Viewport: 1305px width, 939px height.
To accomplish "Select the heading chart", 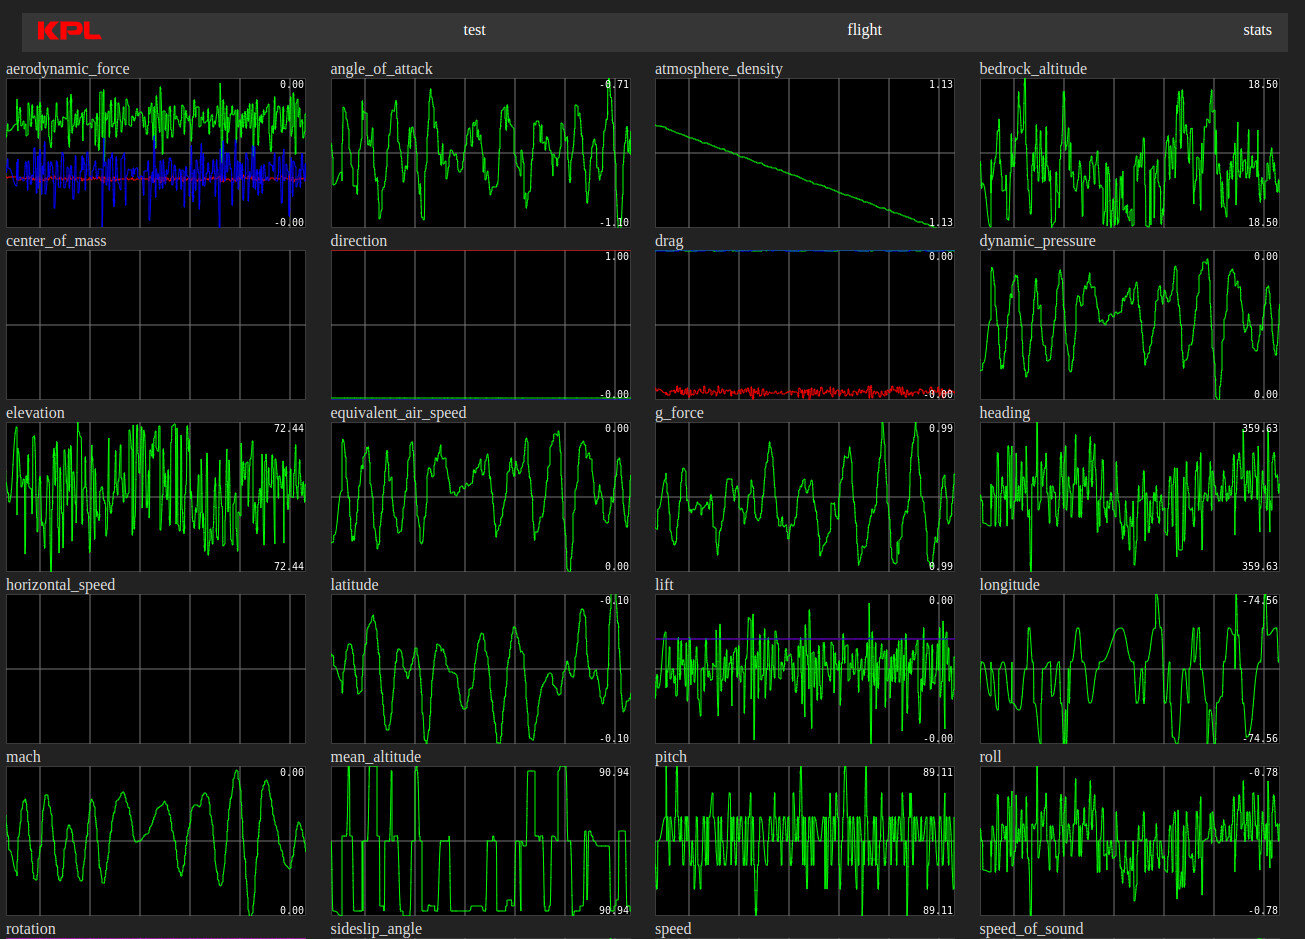I will (x=1130, y=497).
